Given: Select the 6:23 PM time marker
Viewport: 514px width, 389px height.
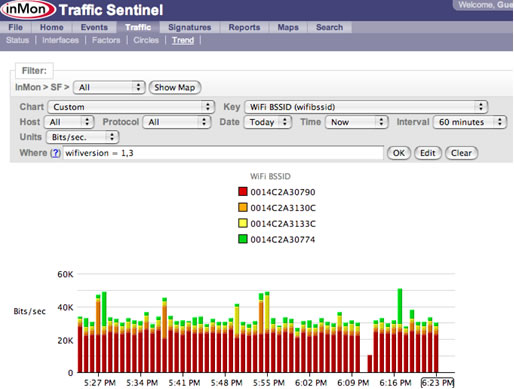Looking at the screenshot, I should coord(437,383).
